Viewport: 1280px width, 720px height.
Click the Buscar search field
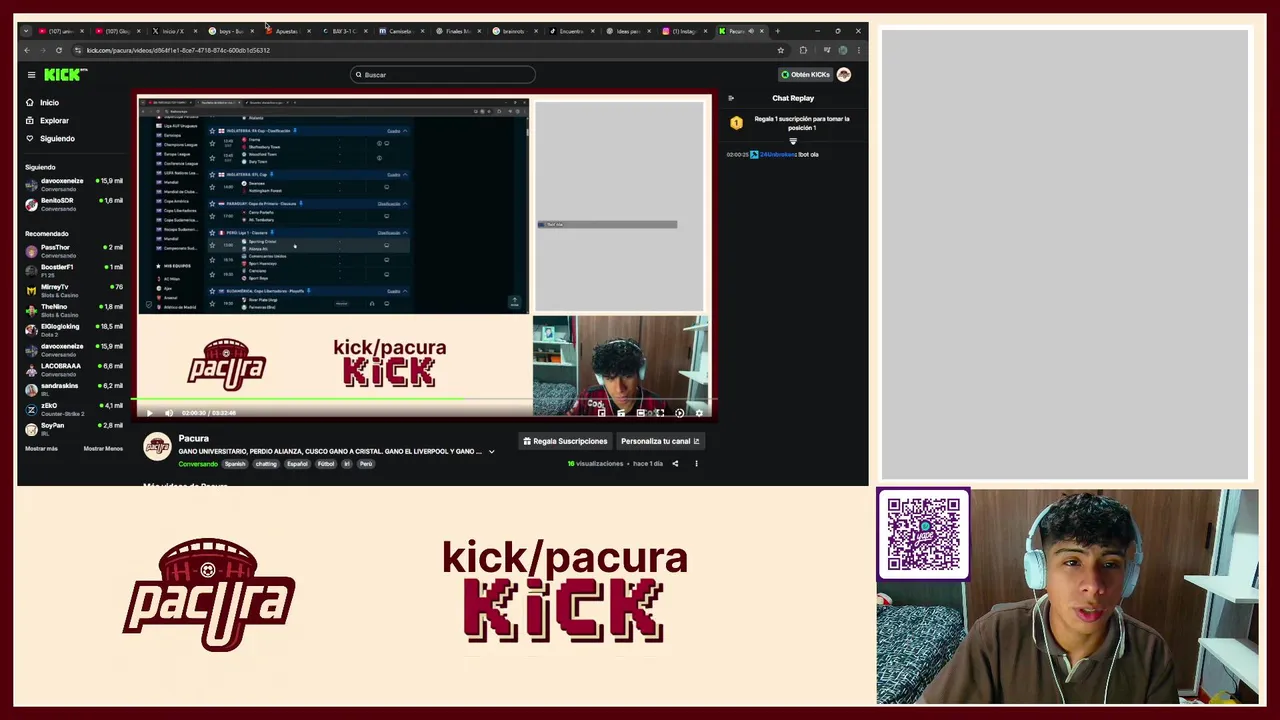pyautogui.click(x=443, y=75)
